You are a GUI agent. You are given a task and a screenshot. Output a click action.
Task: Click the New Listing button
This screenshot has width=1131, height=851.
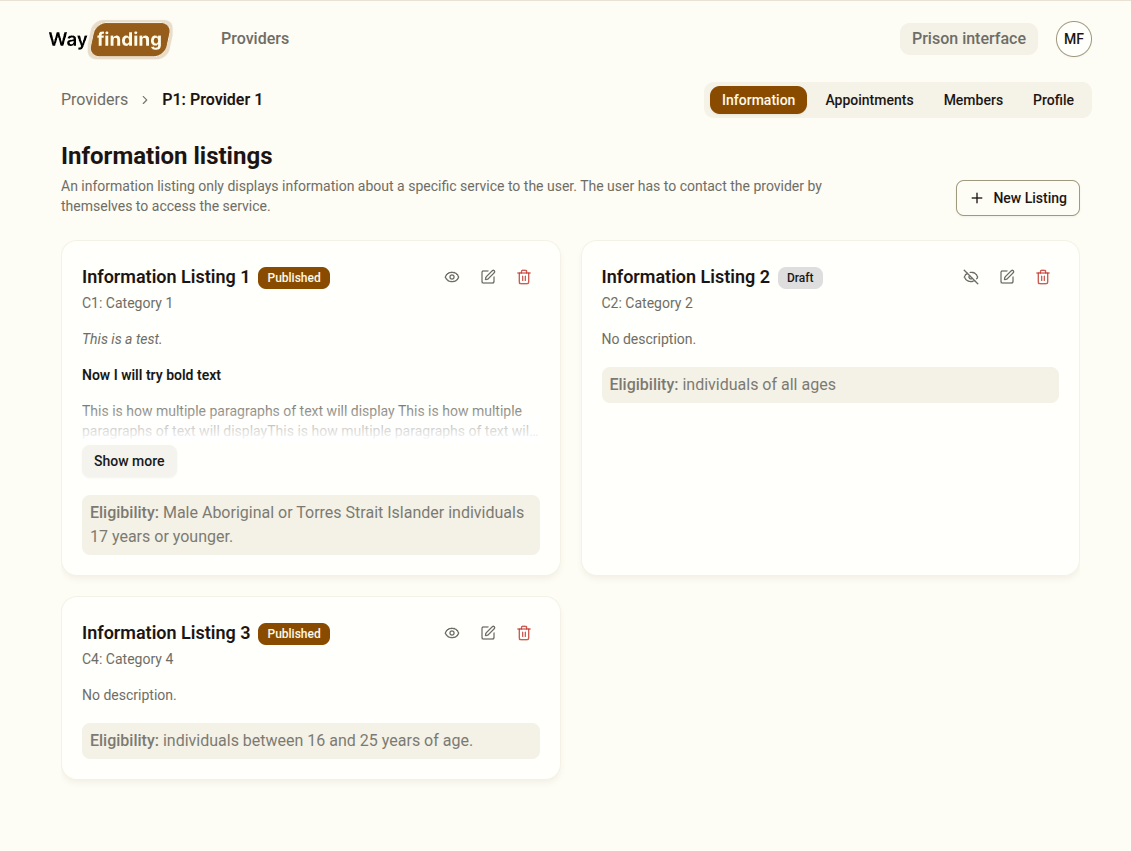coord(1017,198)
